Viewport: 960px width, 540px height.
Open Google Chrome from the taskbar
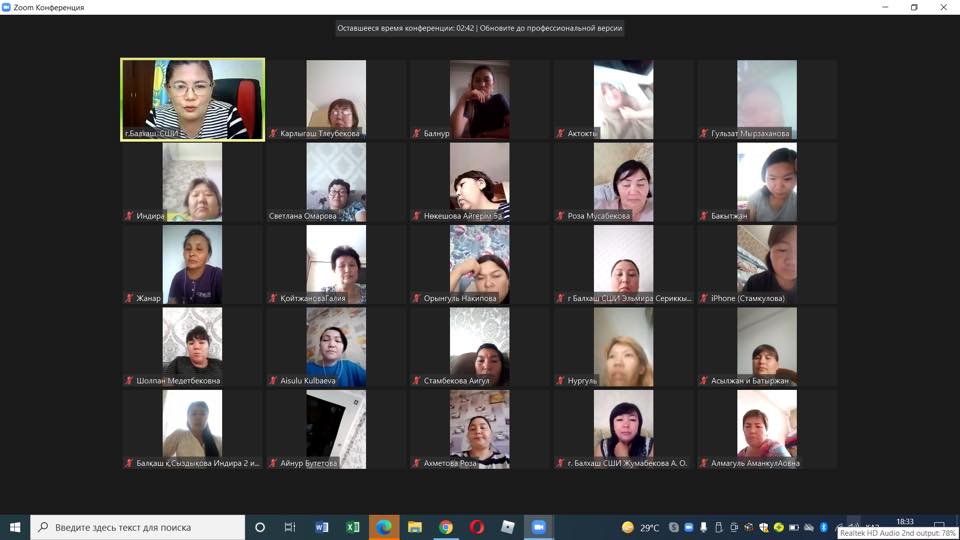pyautogui.click(x=445, y=527)
